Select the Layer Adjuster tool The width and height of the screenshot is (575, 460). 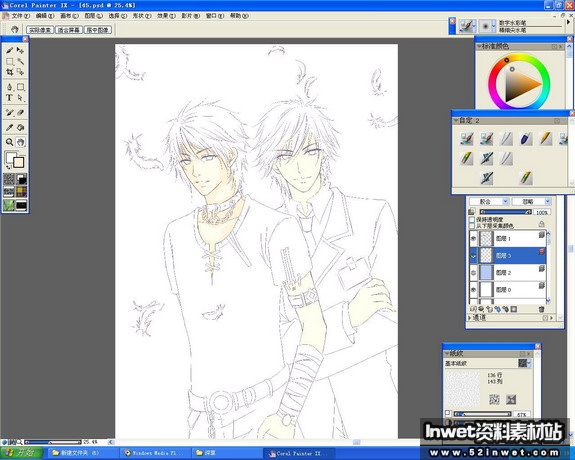pos(21,50)
